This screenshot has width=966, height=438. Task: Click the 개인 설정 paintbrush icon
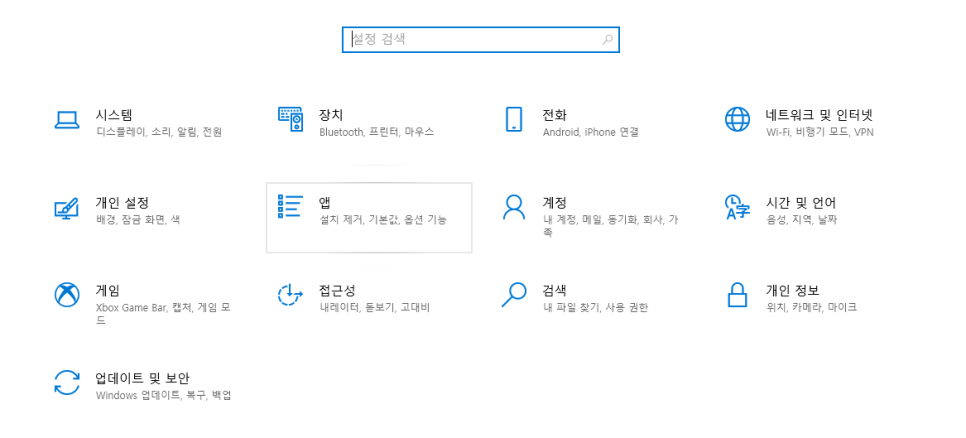tap(67, 208)
